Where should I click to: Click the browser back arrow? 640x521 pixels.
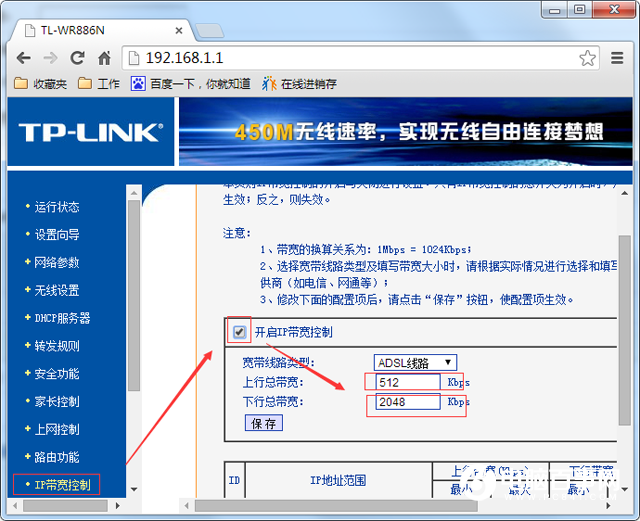point(23,58)
